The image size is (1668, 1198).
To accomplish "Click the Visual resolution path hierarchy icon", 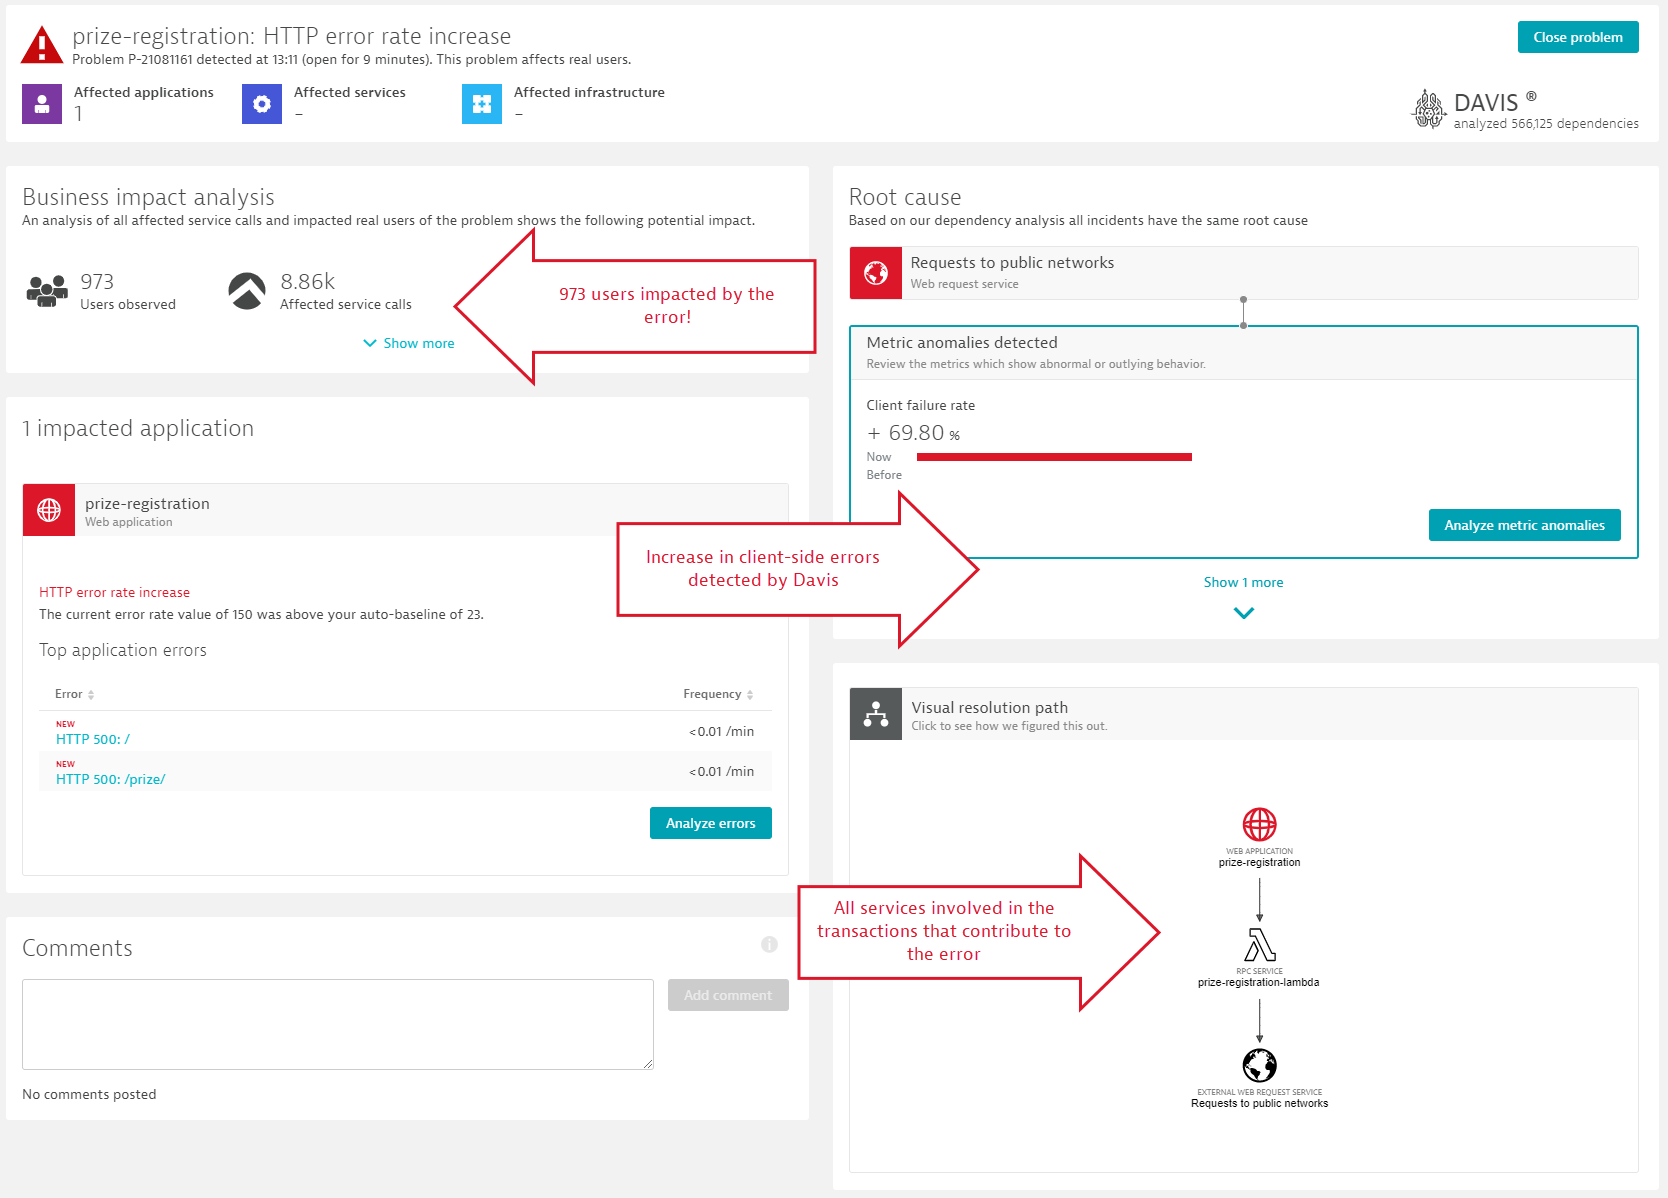I will (x=876, y=714).
